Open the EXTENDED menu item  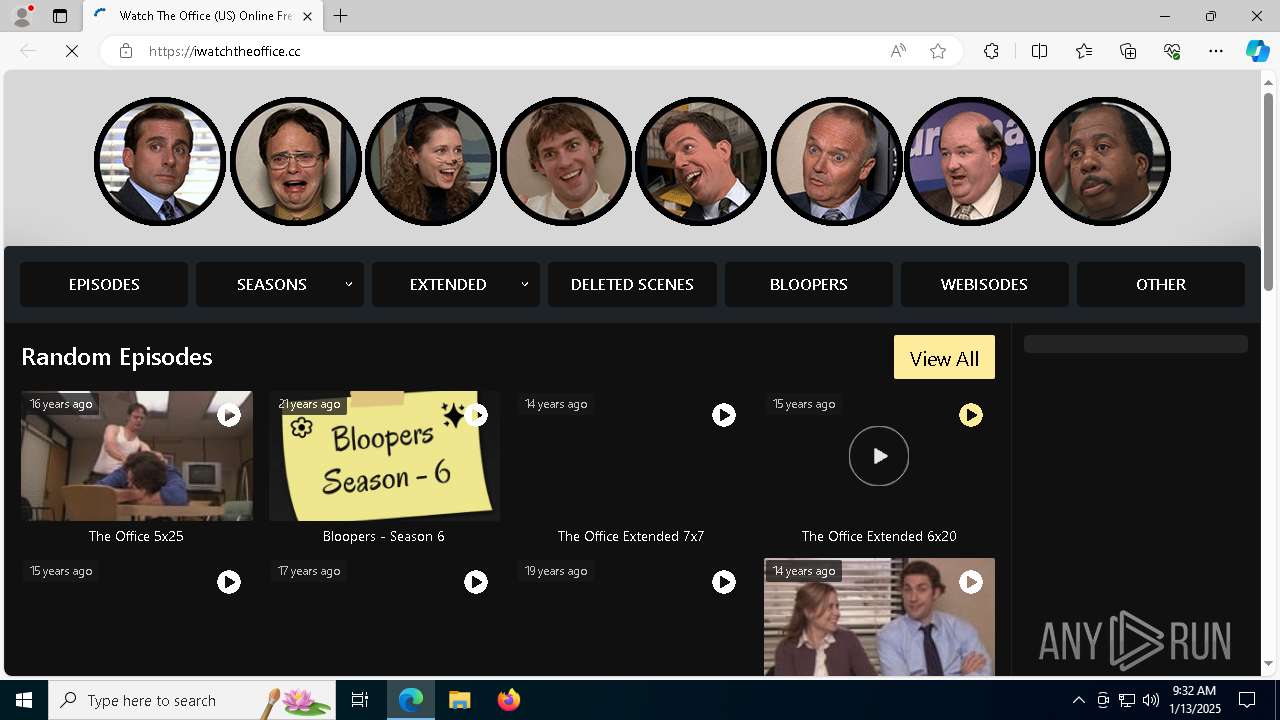click(x=448, y=284)
